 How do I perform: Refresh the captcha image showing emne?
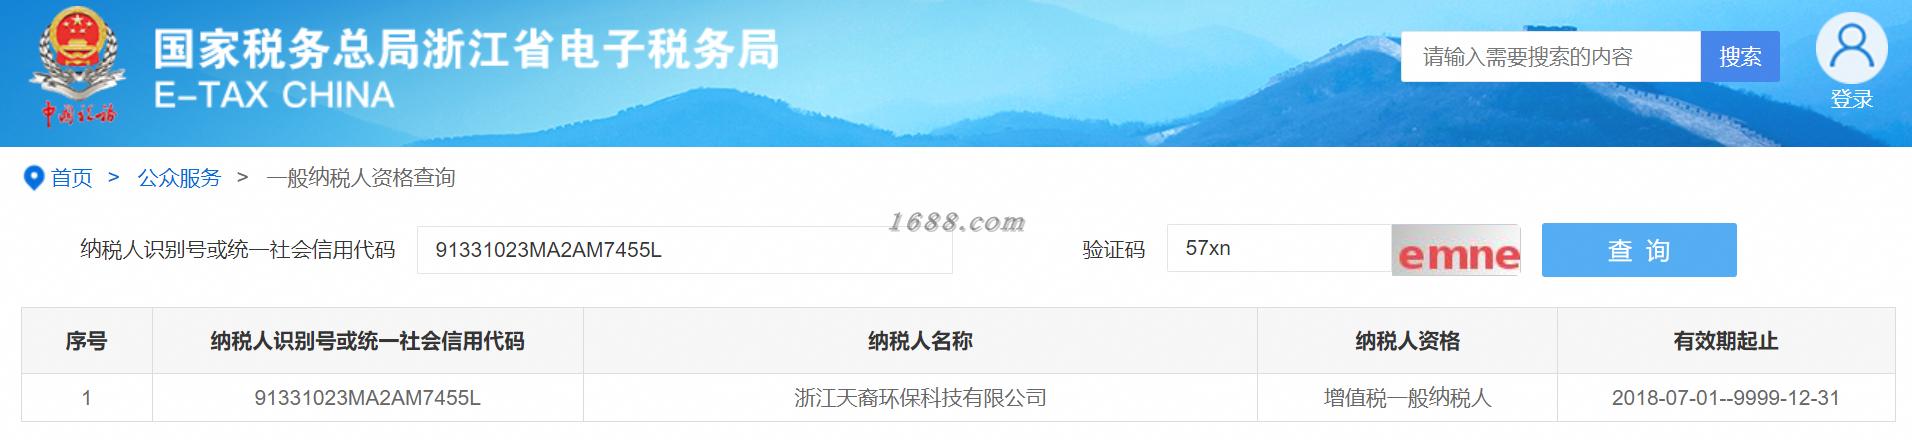pyautogui.click(x=1455, y=250)
